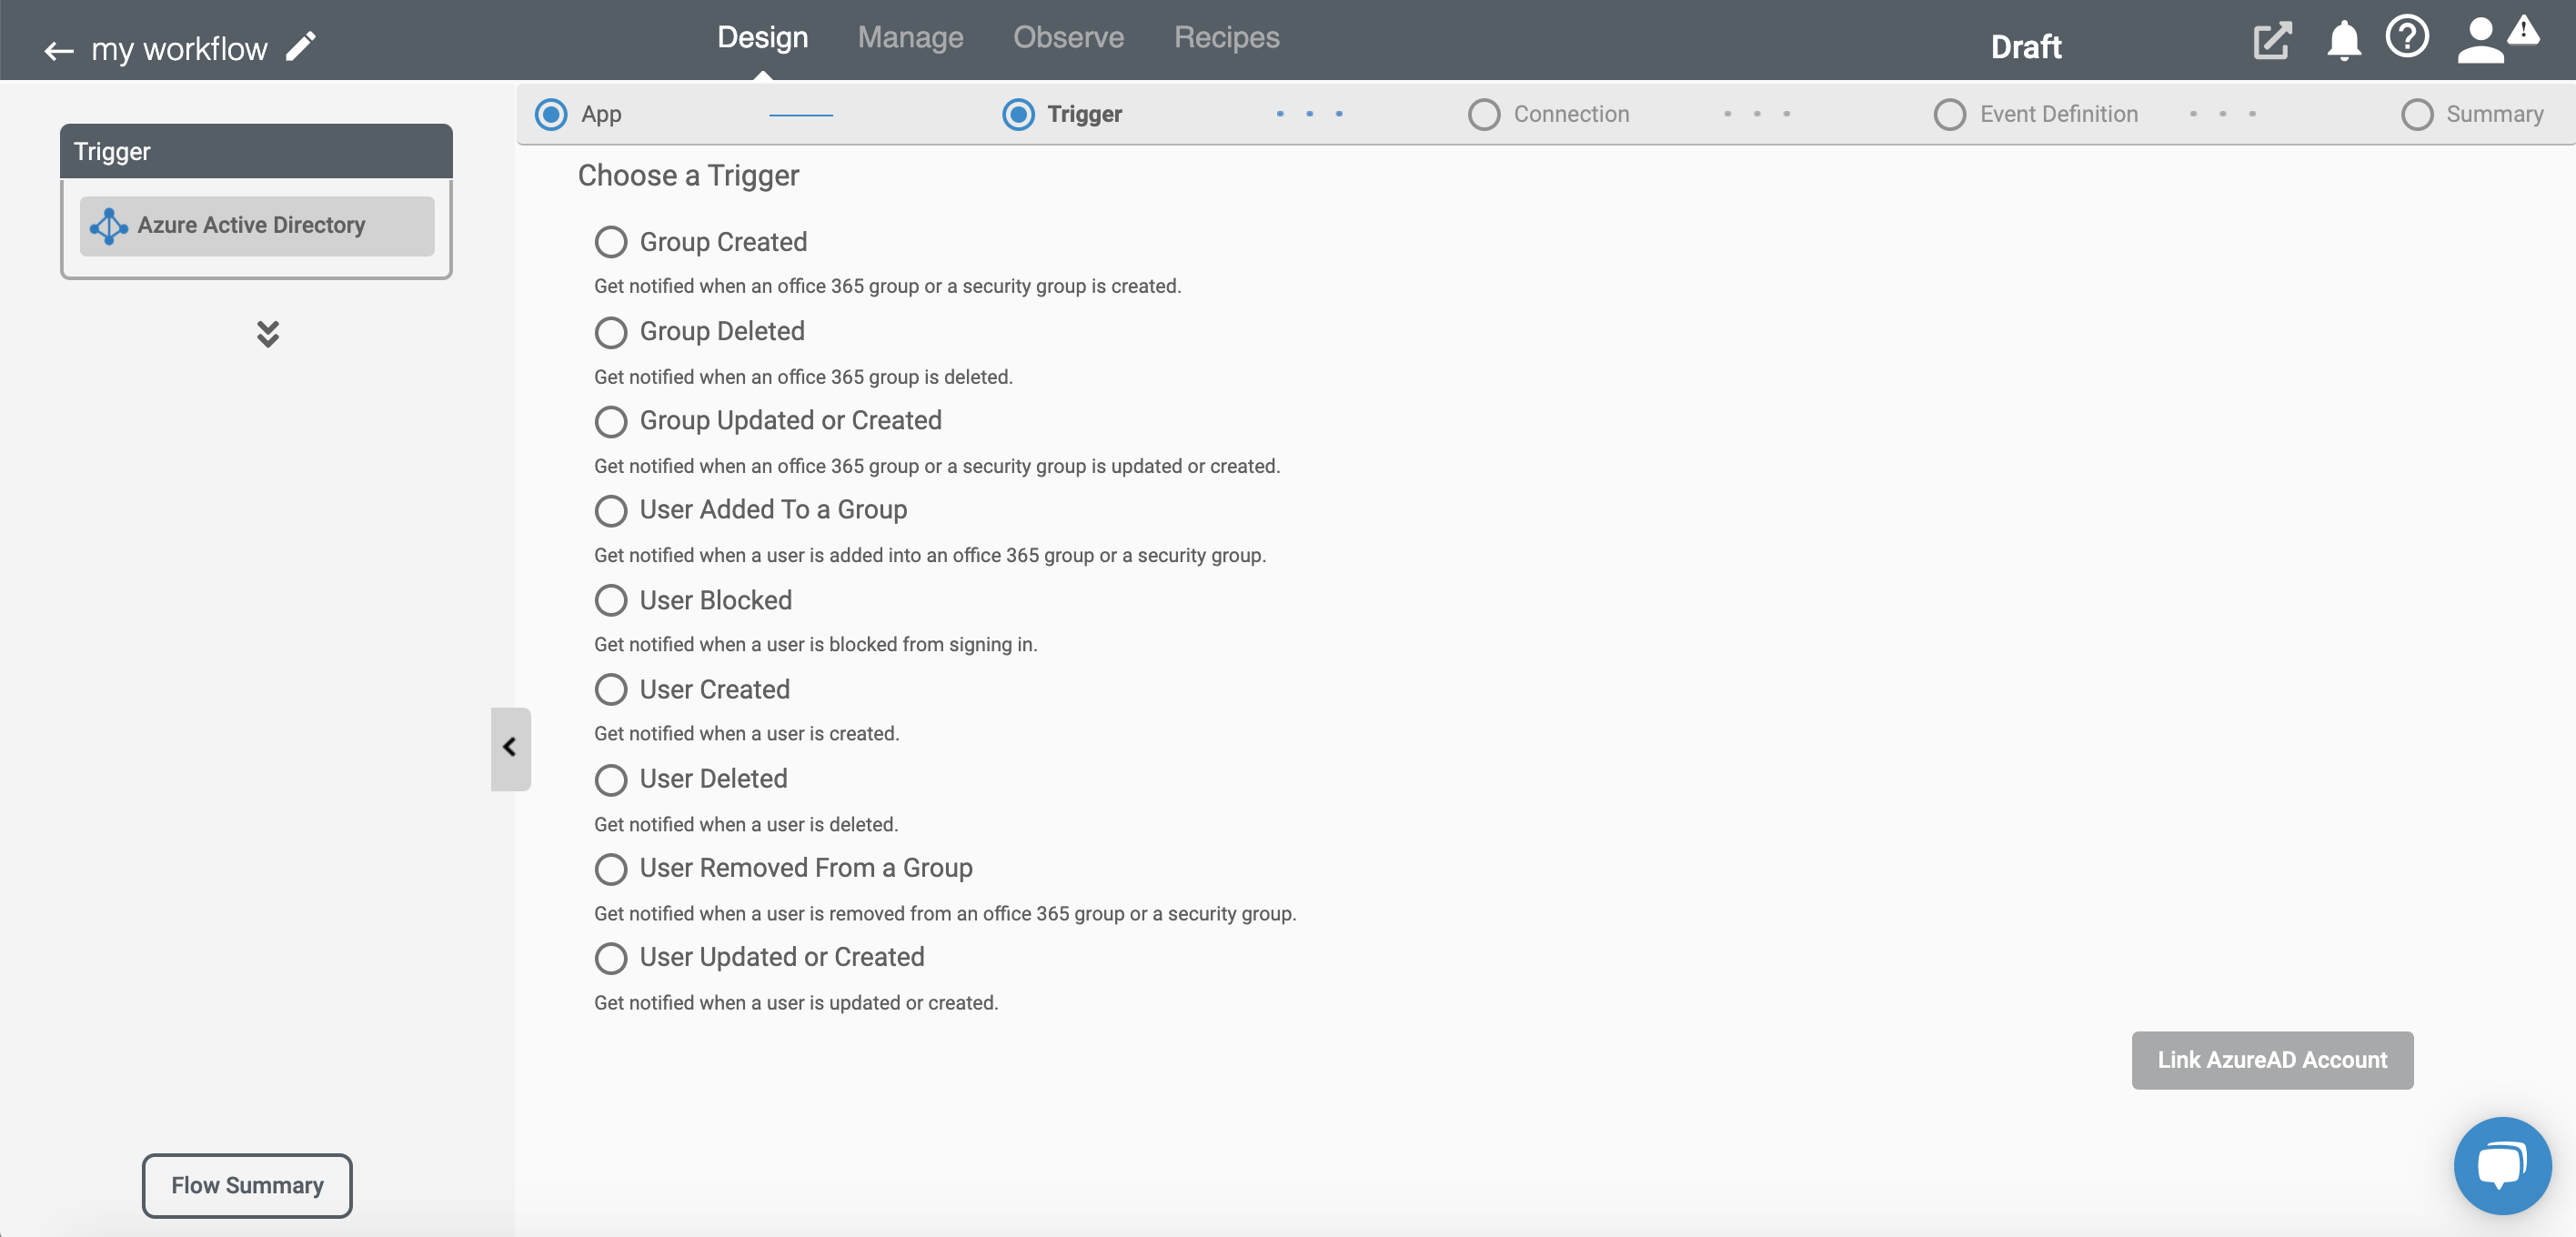Switch to the Observe tab
2576x1237 pixels.
point(1068,37)
